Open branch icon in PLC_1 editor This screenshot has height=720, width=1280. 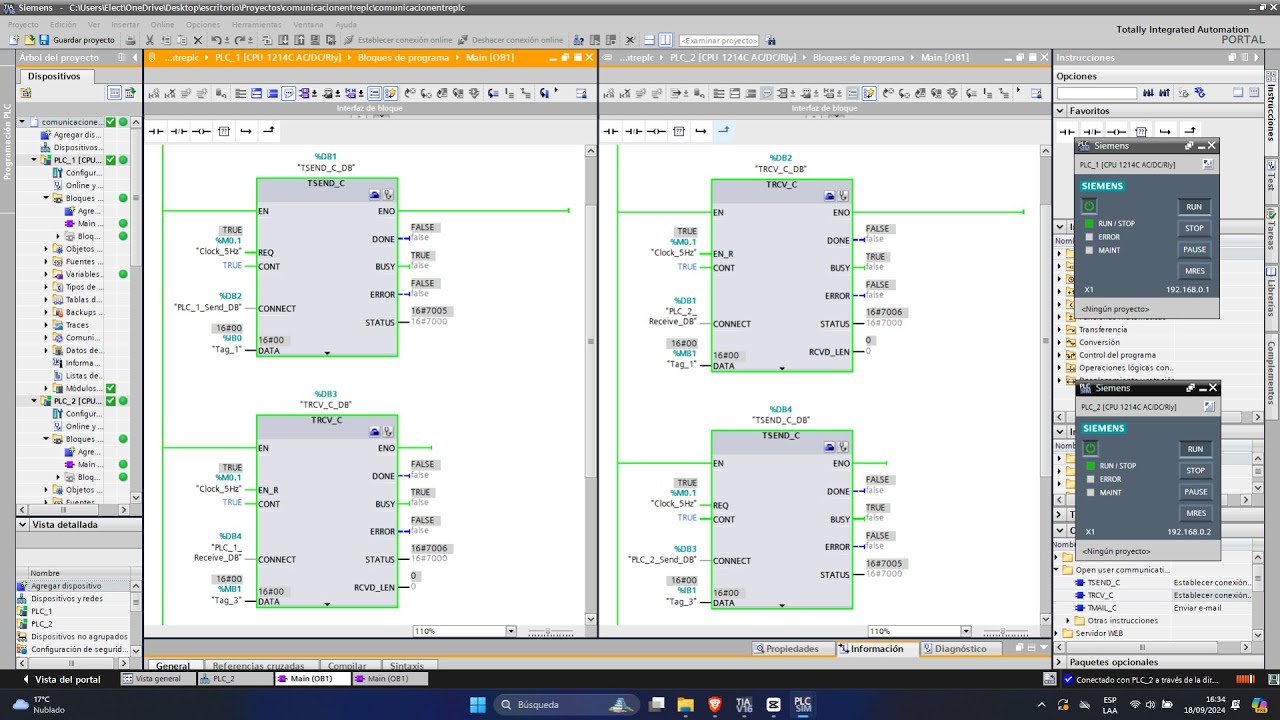click(x=246, y=131)
